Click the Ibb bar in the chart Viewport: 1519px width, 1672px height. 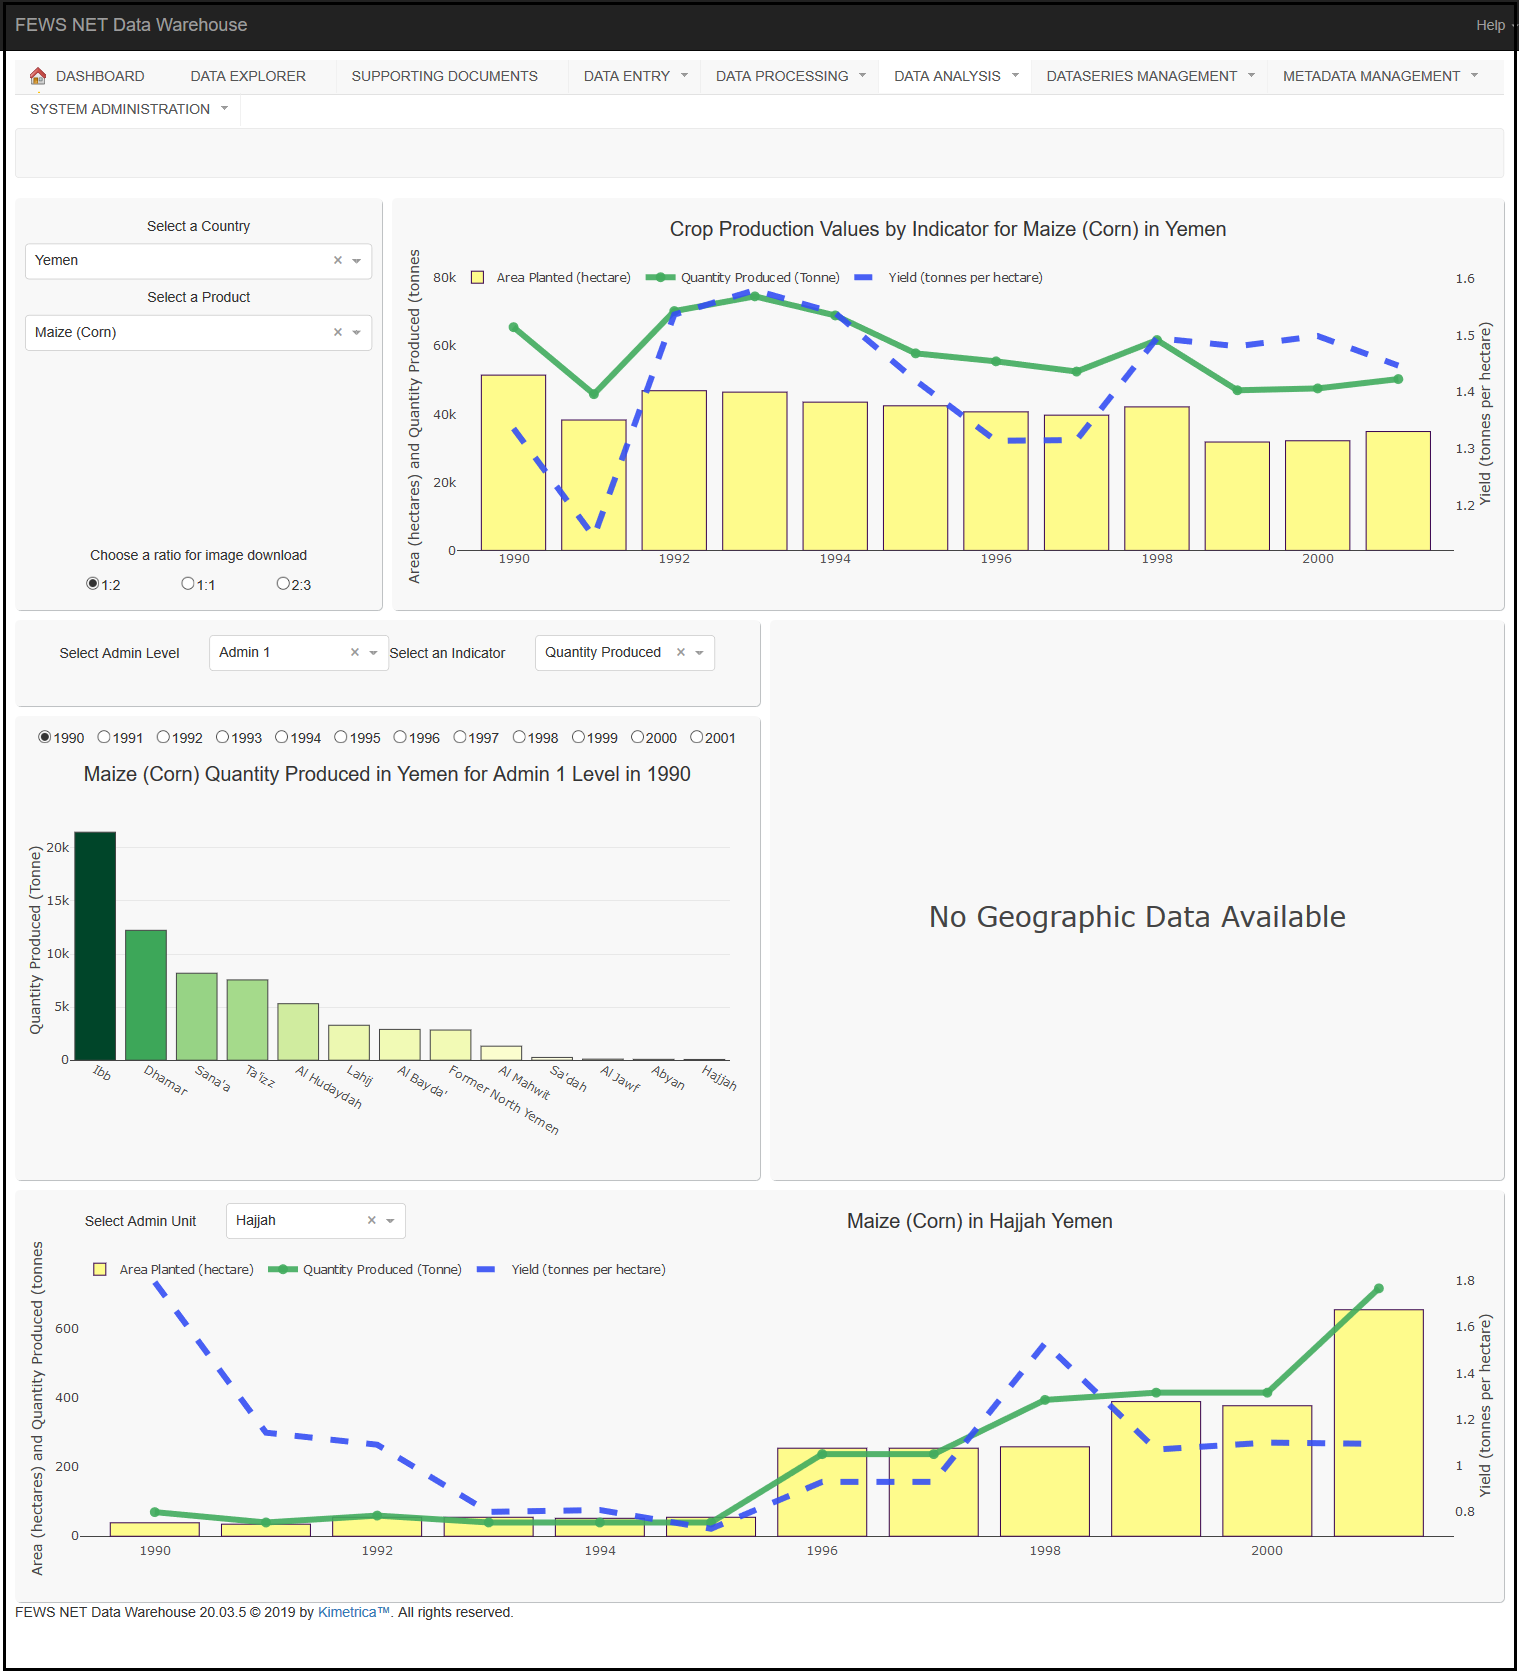(95, 945)
